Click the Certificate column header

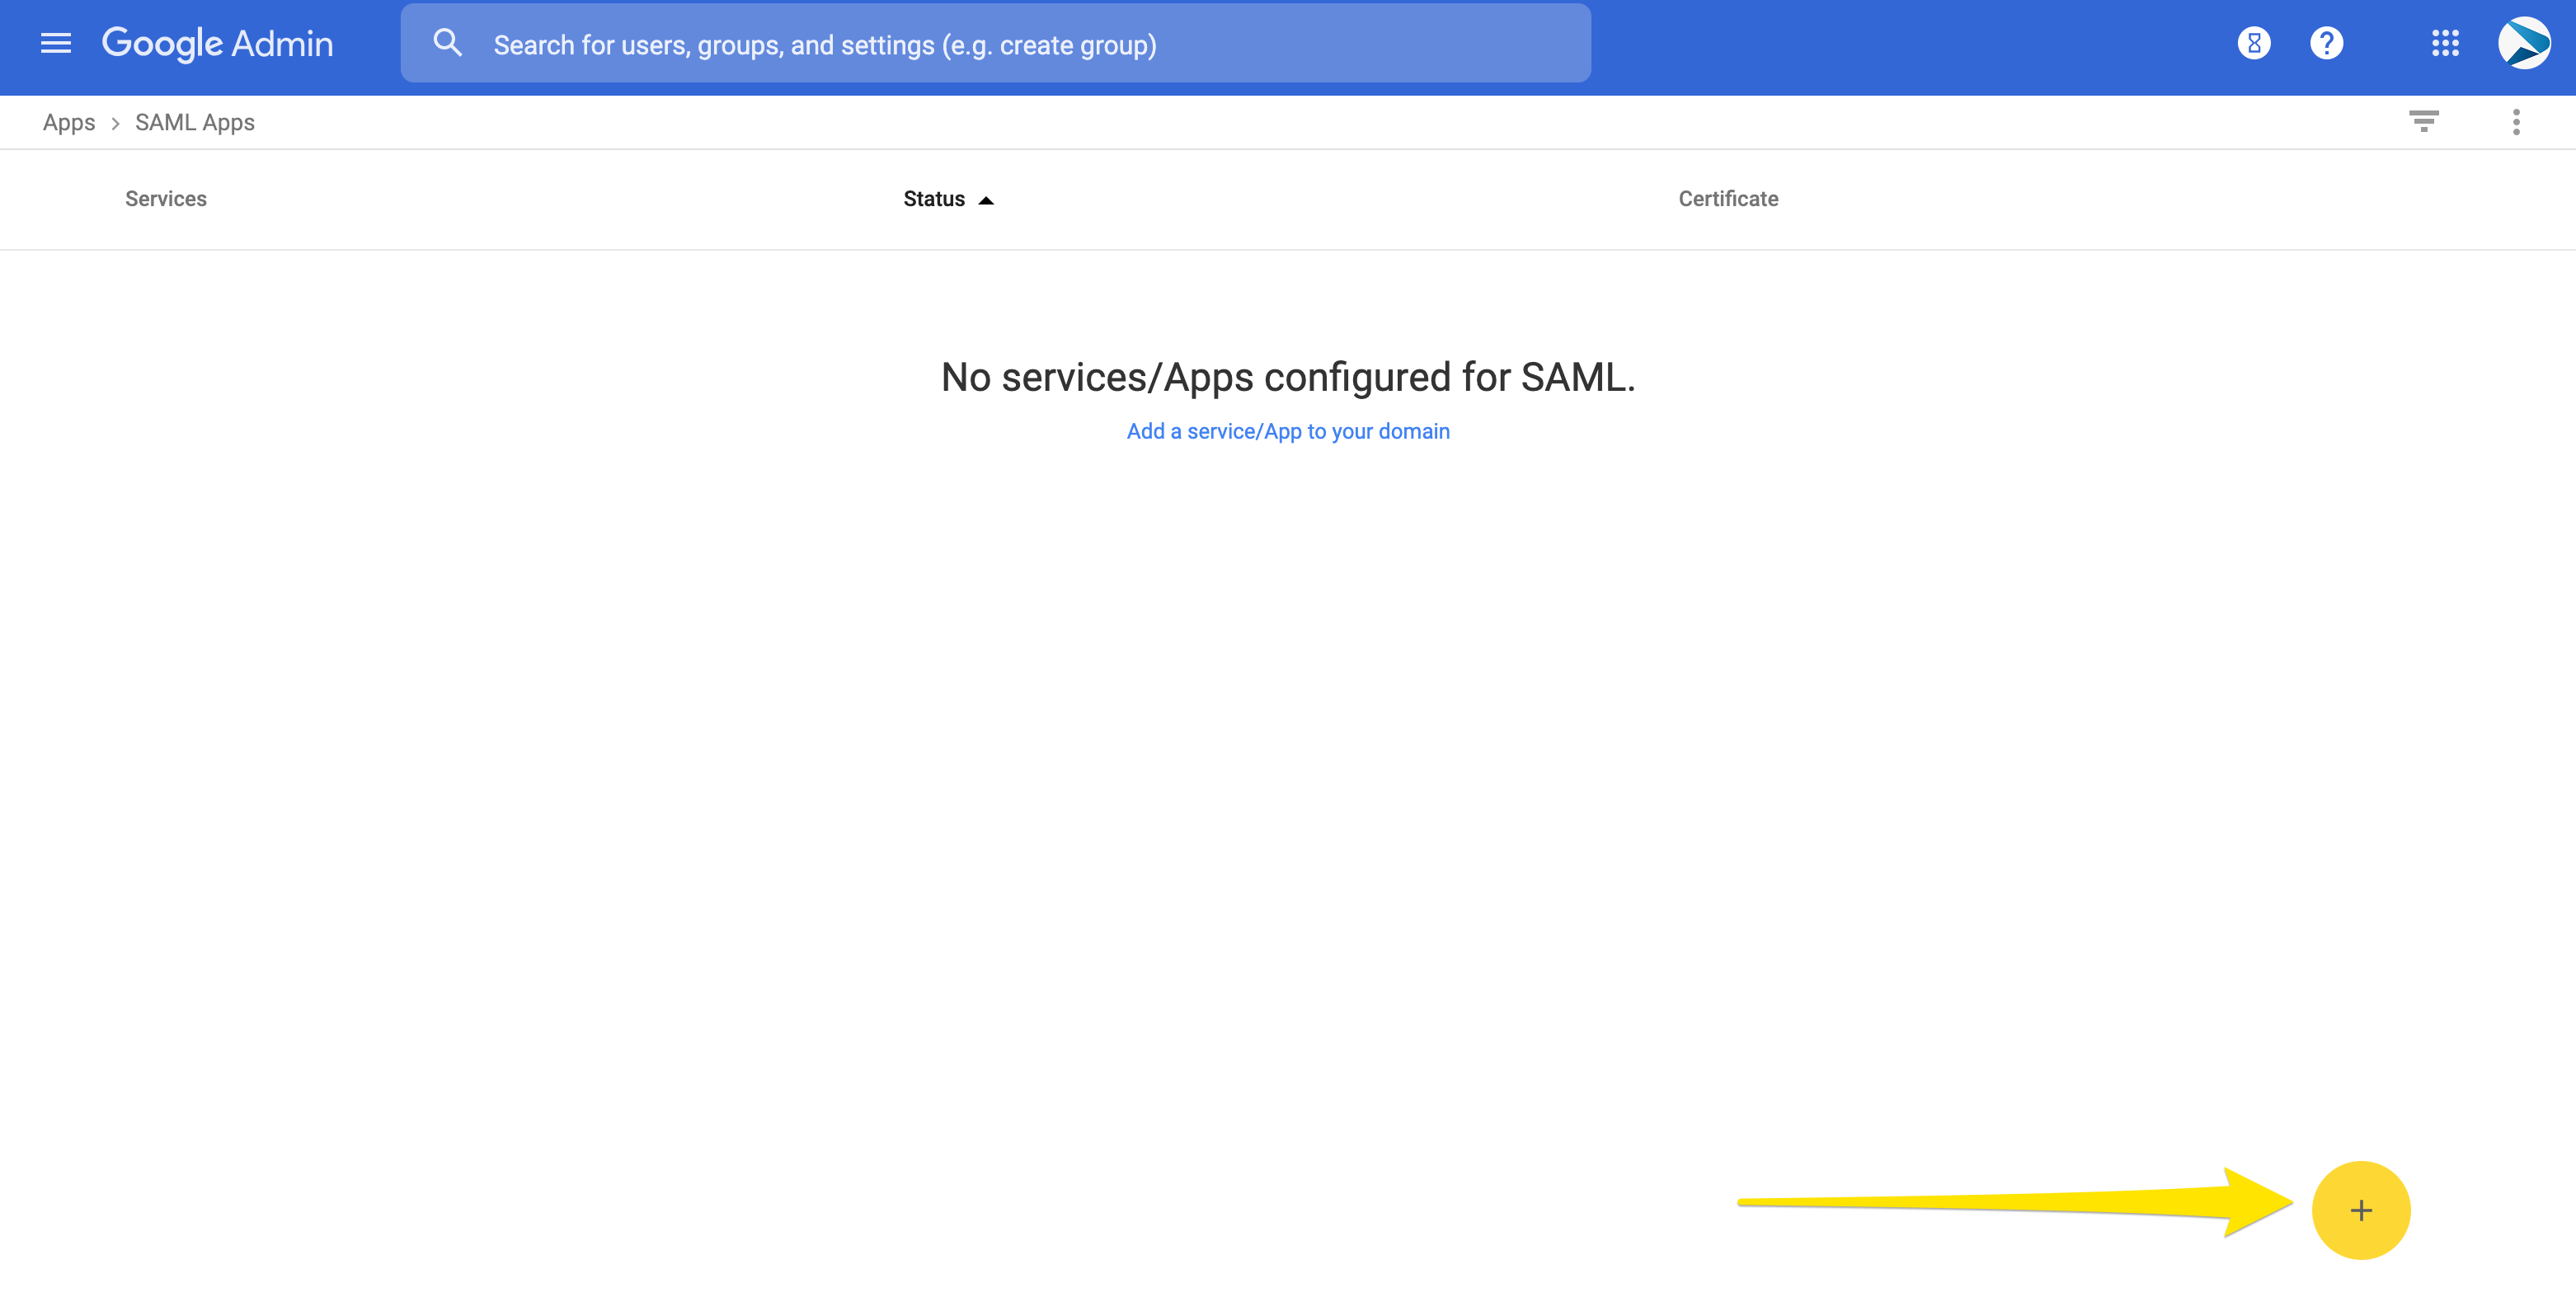(1728, 199)
